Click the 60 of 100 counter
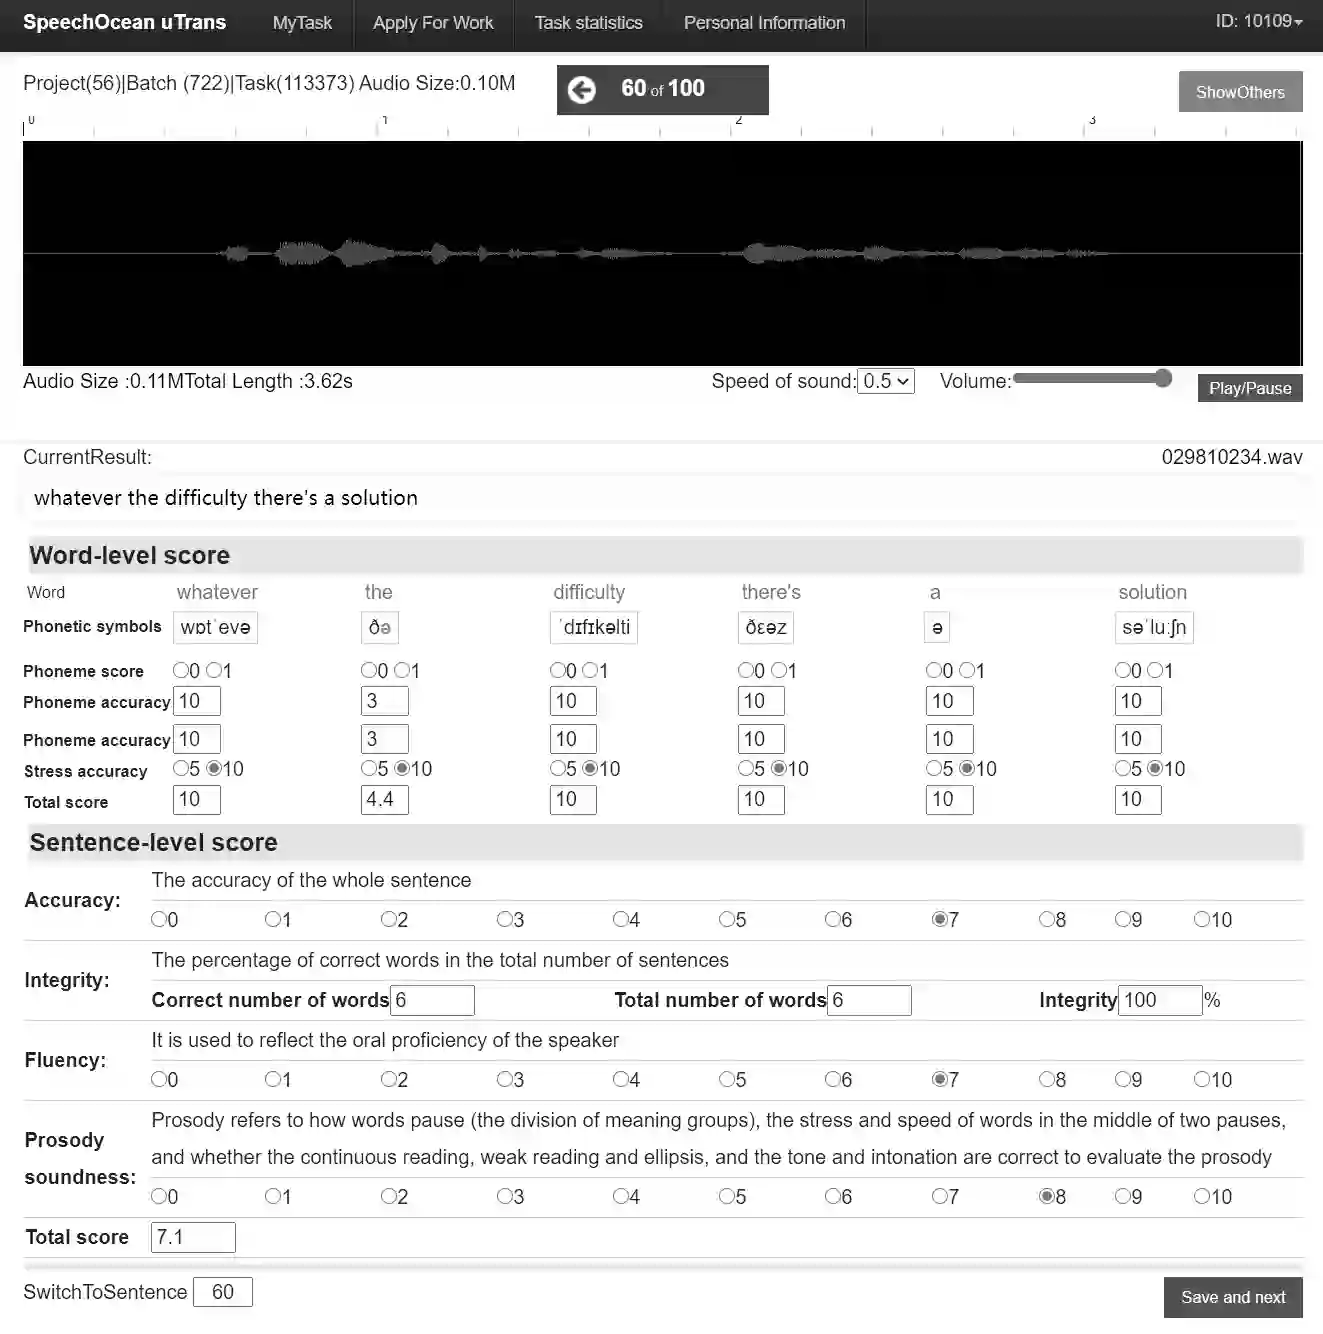The width and height of the screenshot is (1323, 1334). pos(663,89)
